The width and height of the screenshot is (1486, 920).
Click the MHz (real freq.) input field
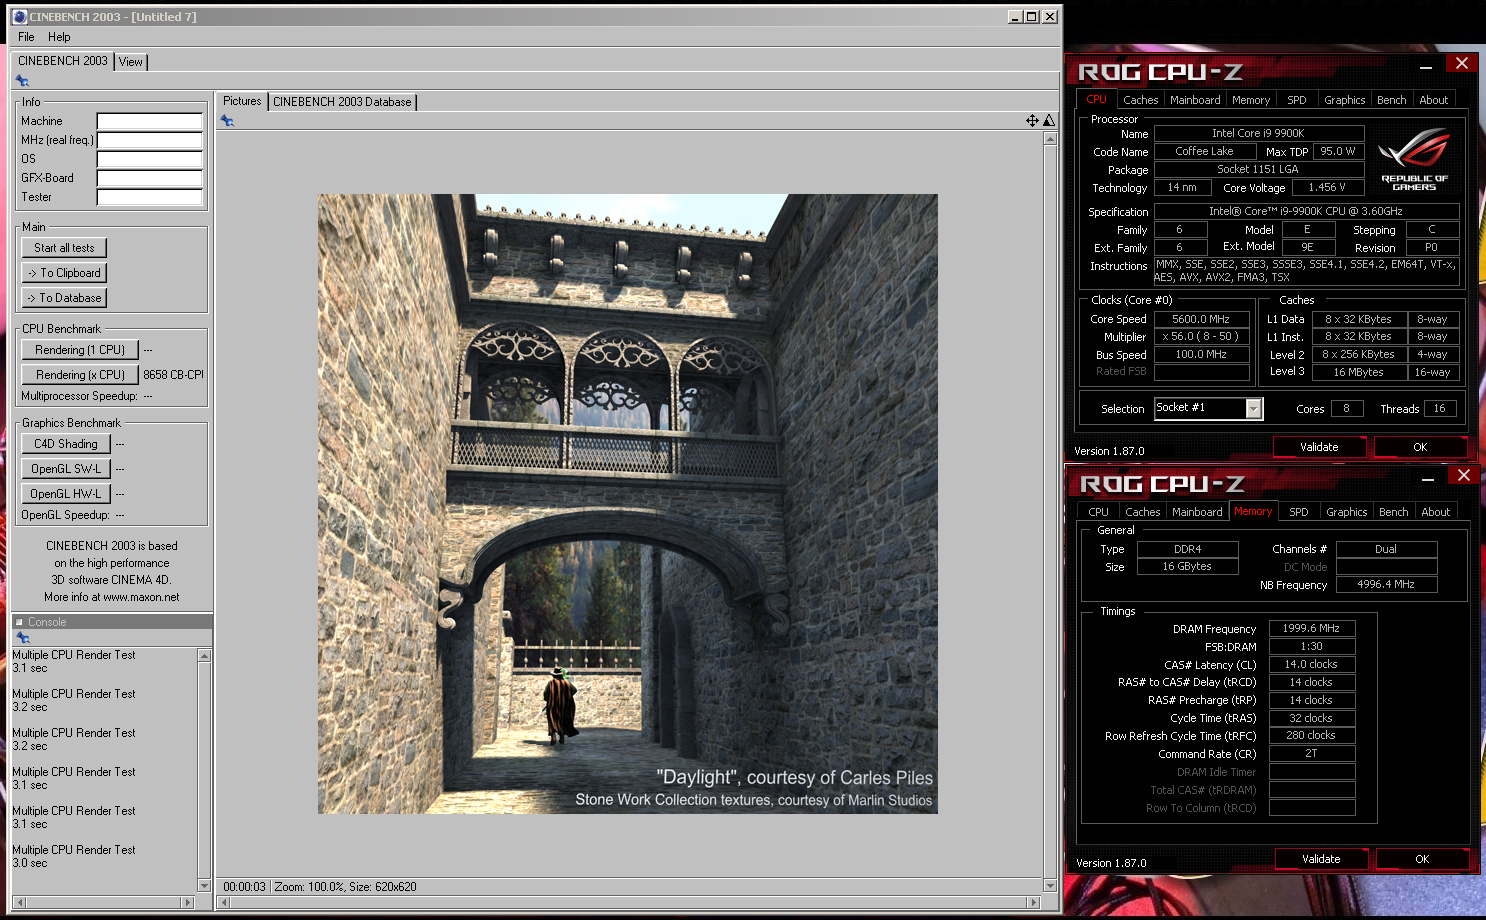coord(150,140)
